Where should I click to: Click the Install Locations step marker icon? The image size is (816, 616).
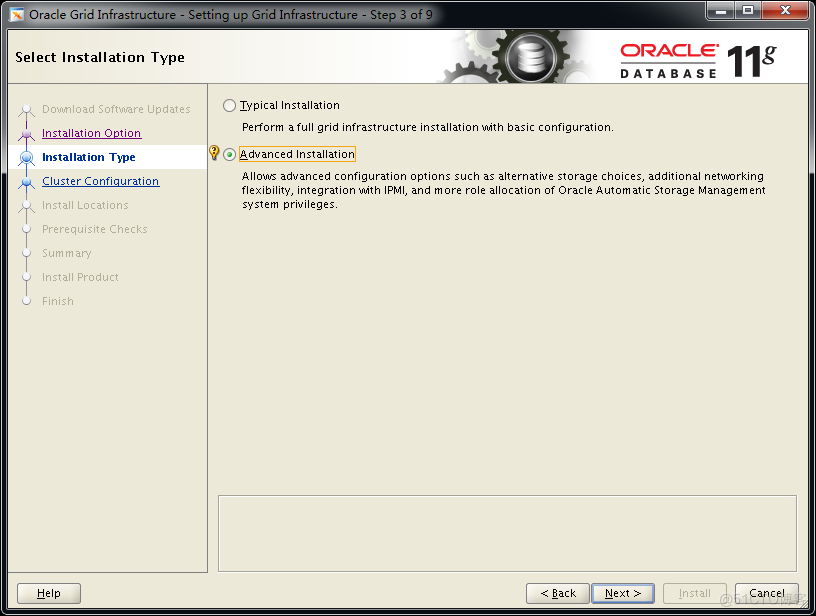tap(27, 206)
